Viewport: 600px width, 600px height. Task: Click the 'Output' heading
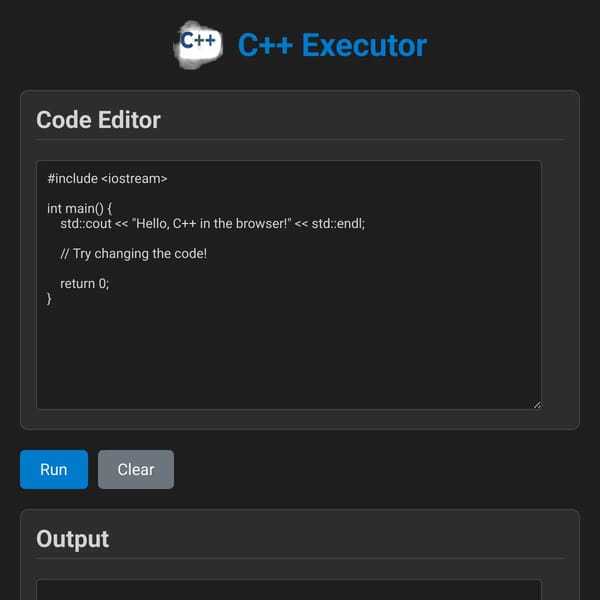click(x=73, y=539)
